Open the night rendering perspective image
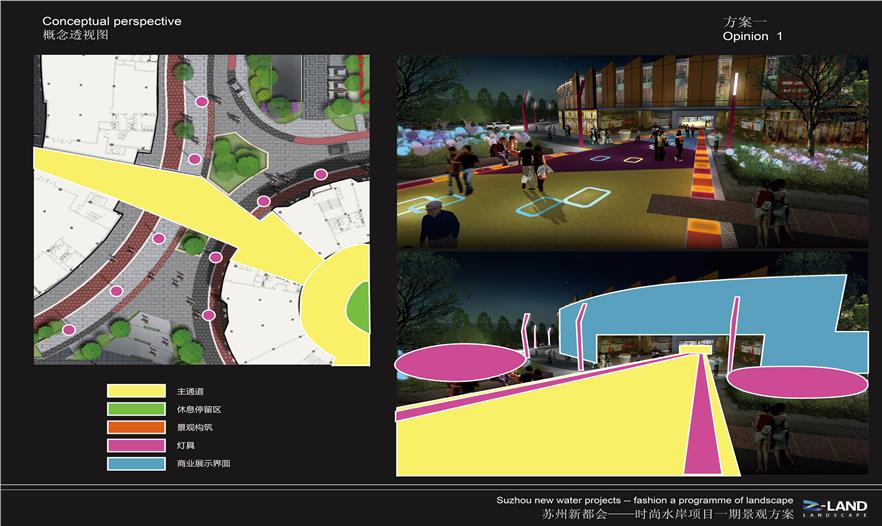The image size is (882, 526). [632, 150]
